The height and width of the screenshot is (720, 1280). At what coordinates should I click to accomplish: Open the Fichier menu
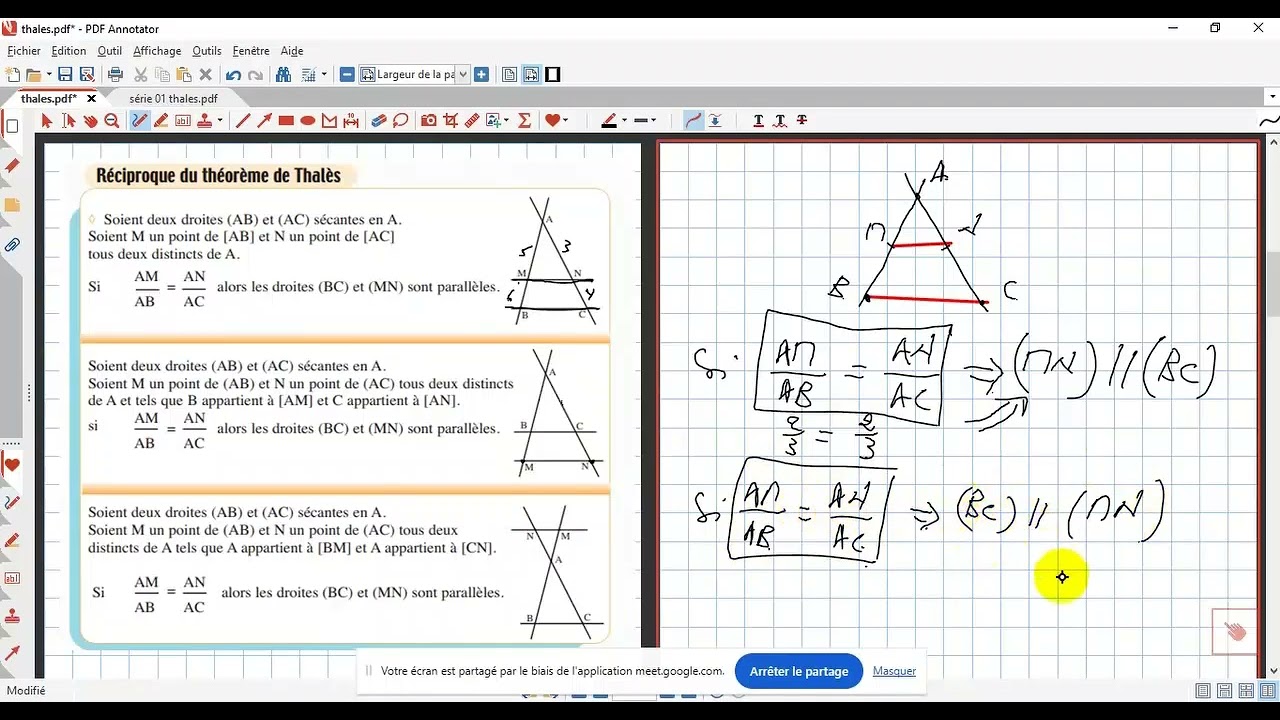(x=24, y=51)
